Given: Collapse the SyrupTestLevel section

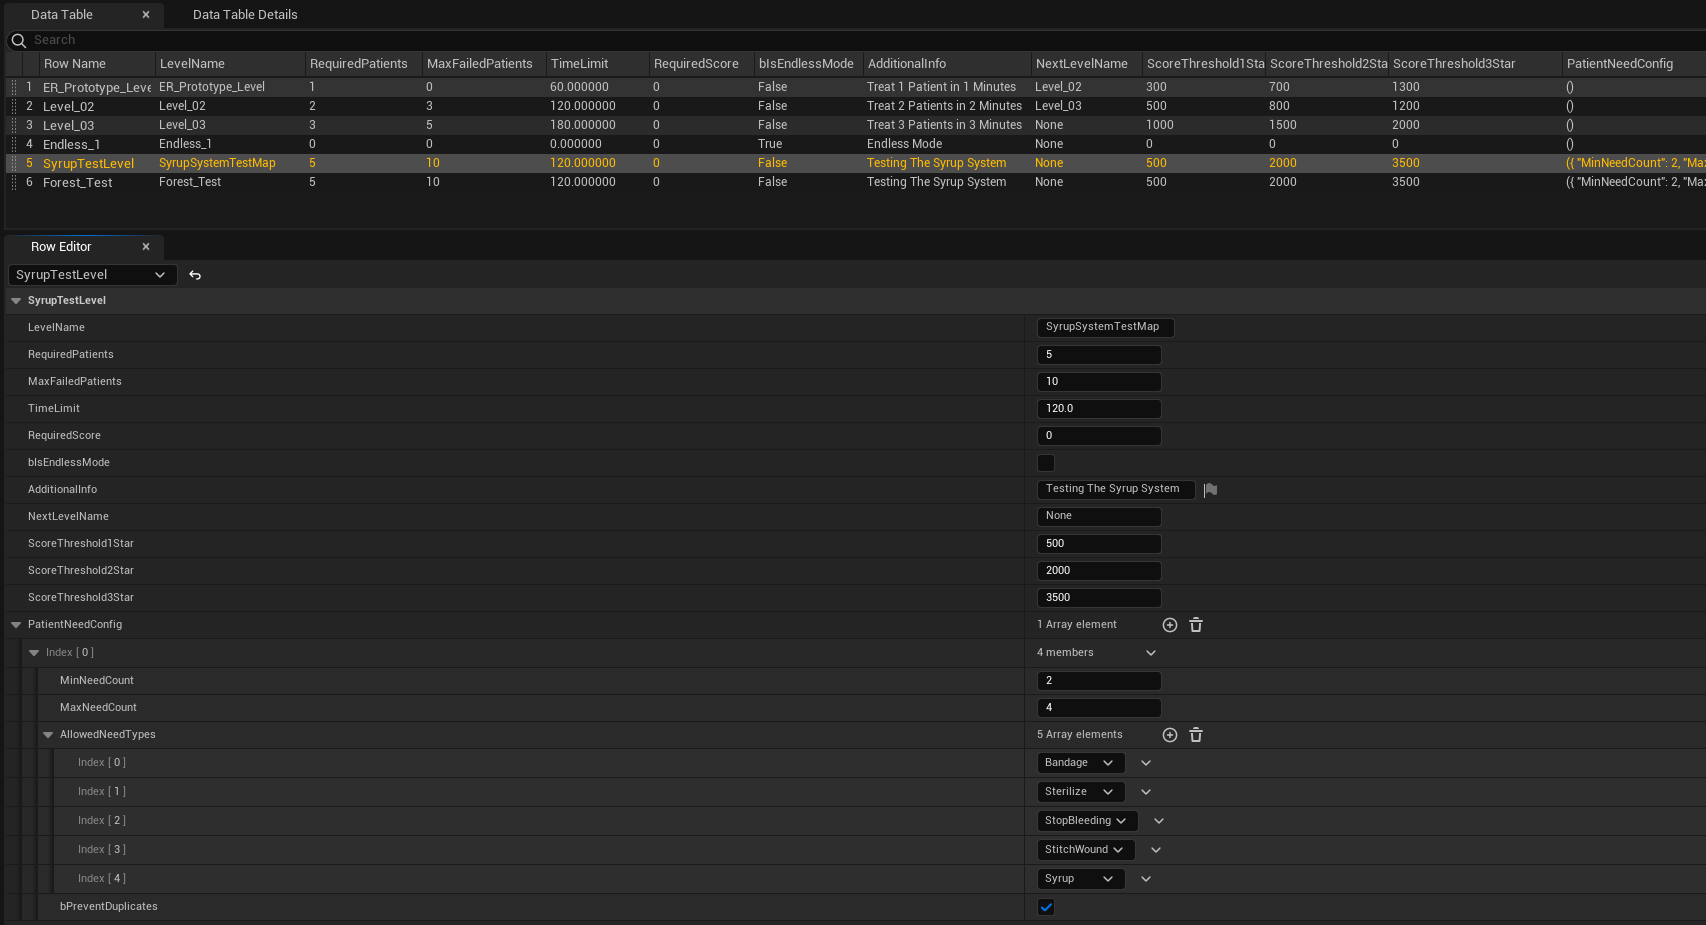Looking at the screenshot, I should coord(16,301).
